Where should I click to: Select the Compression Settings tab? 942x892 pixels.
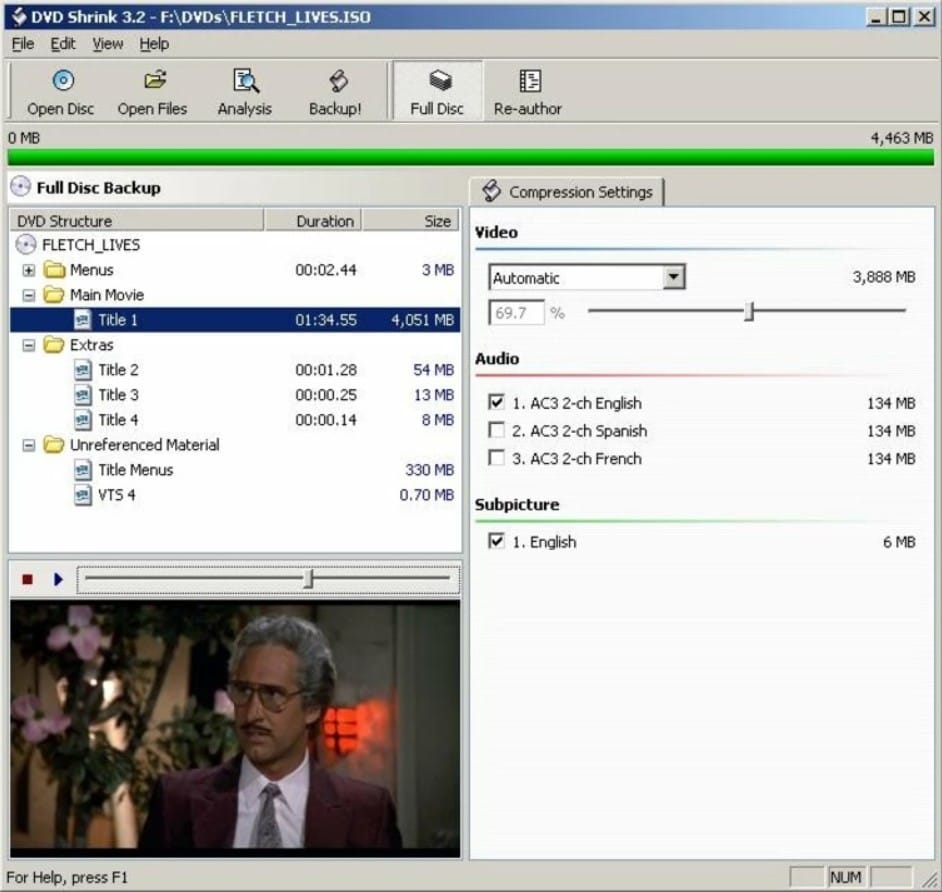[x=567, y=192]
